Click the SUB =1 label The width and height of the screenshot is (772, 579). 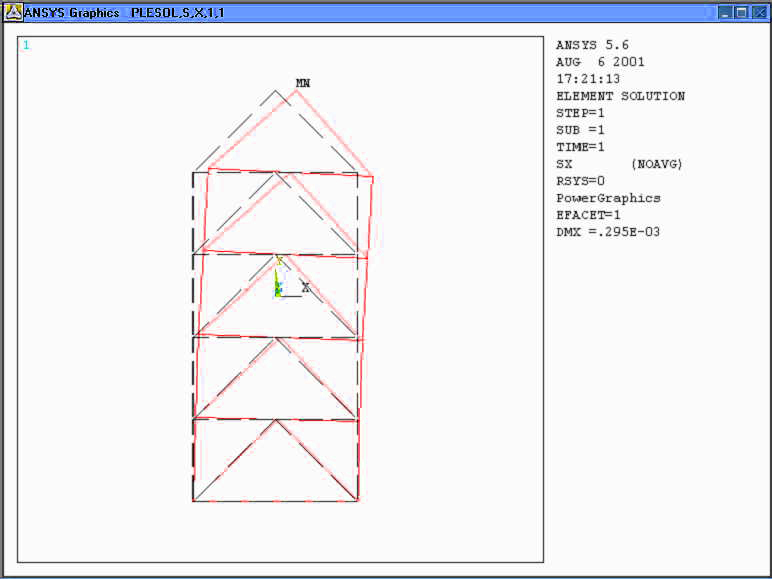coord(580,130)
